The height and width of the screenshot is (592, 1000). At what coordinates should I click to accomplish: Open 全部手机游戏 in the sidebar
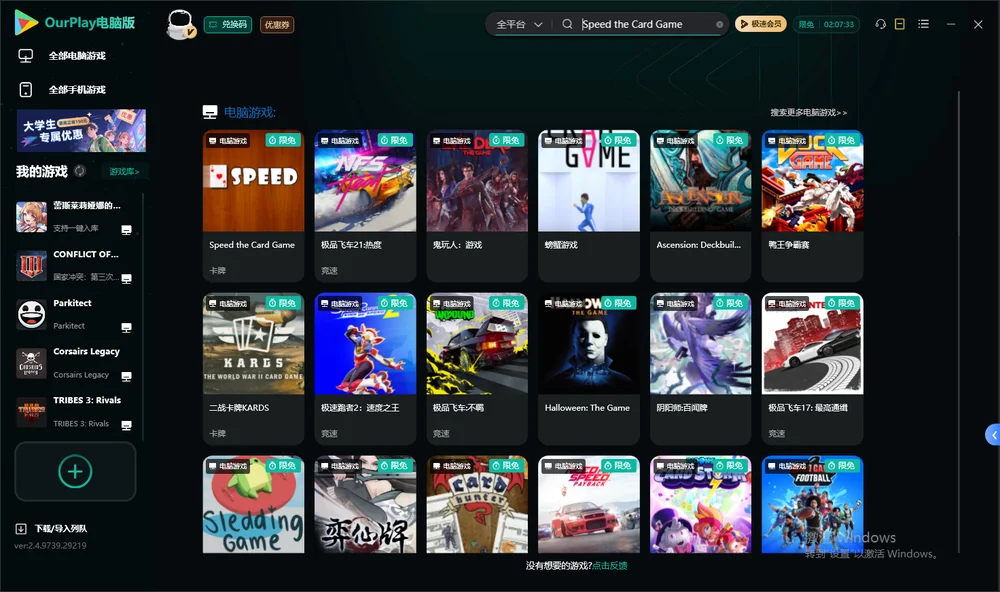pyautogui.click(x=77, y=90)
